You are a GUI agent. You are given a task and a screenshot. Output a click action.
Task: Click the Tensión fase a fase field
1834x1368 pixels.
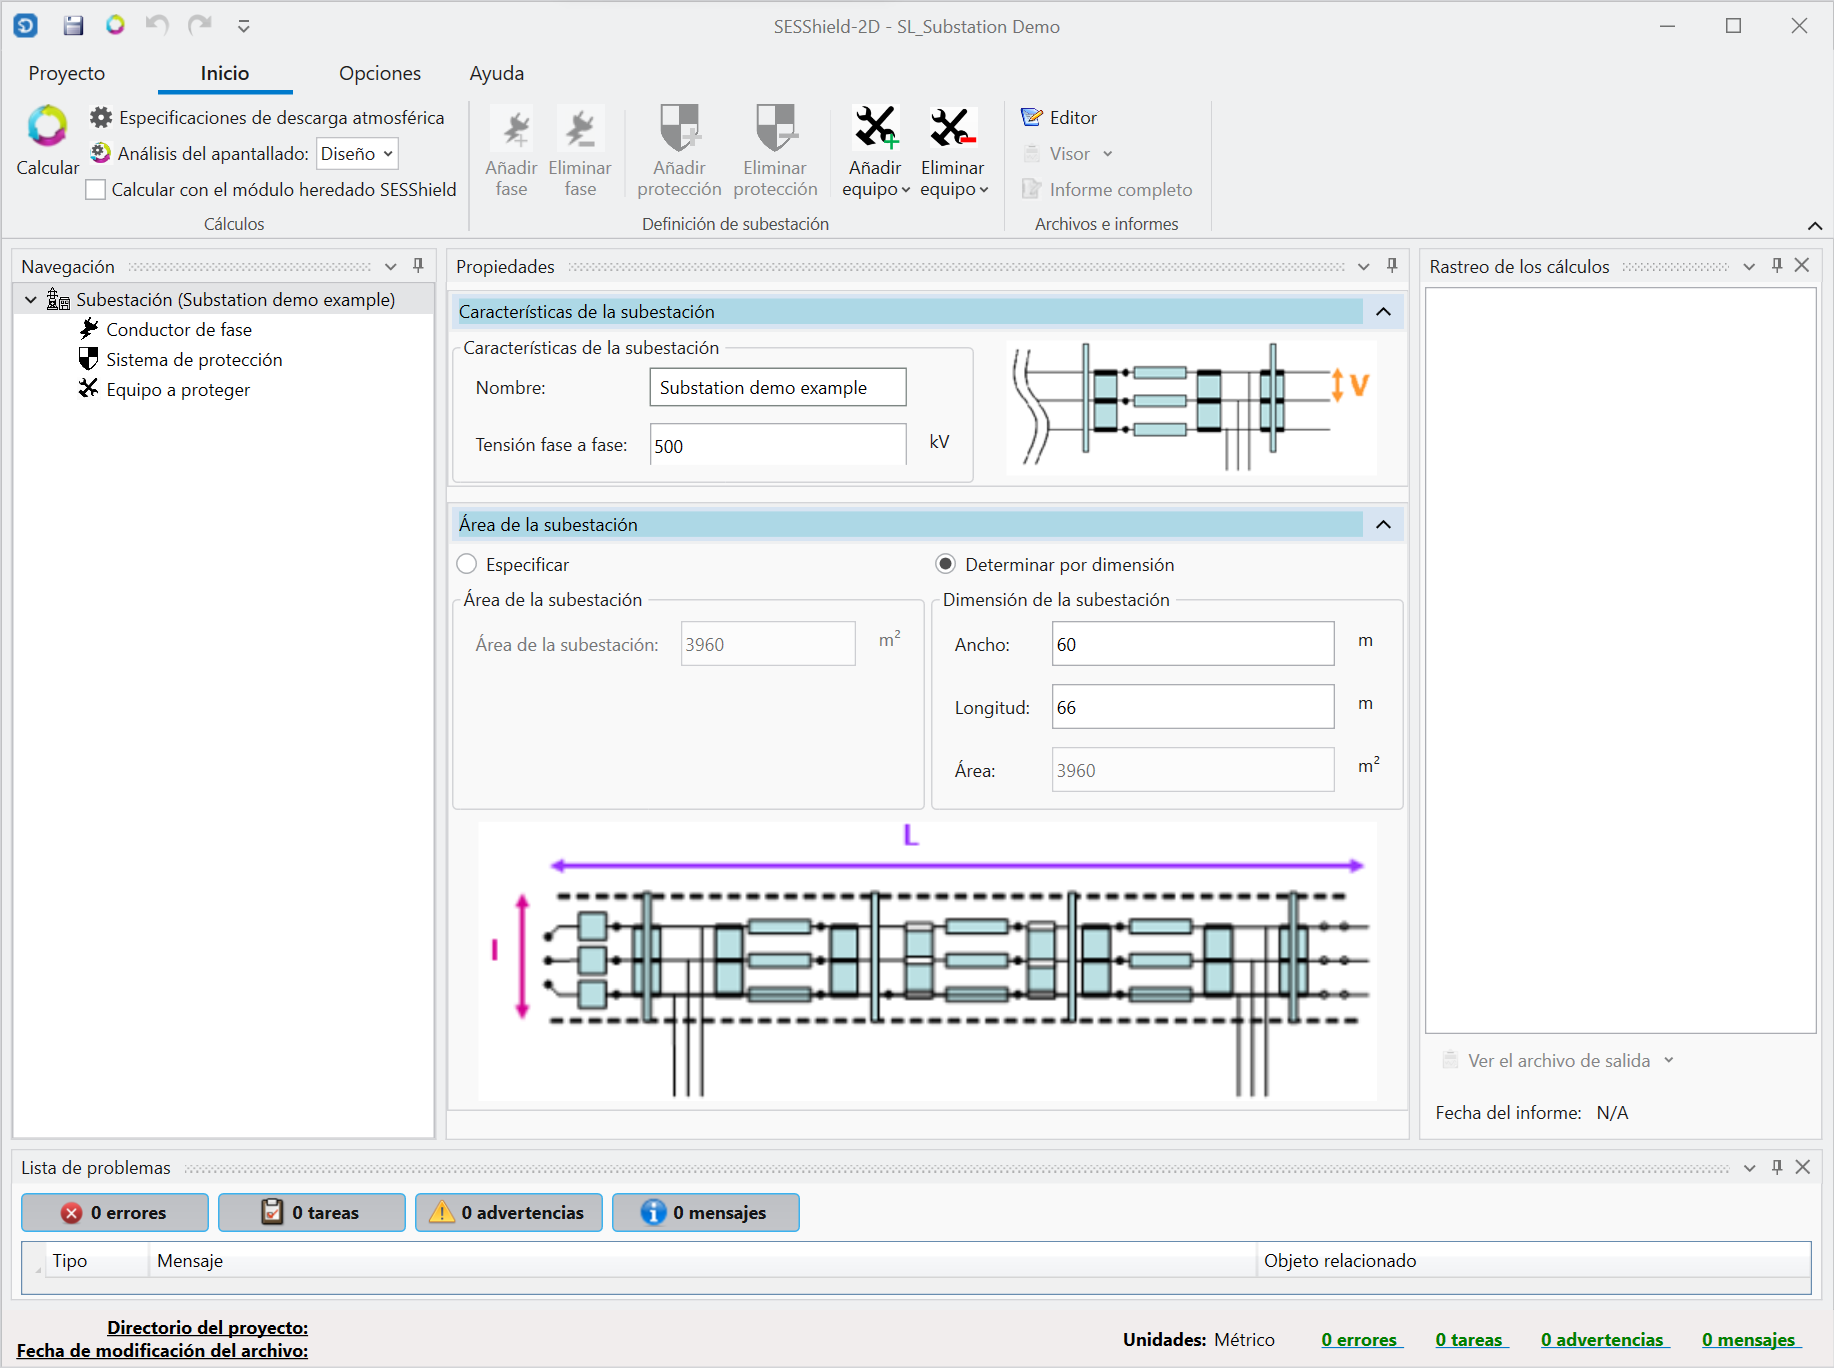[x=778, y=445]
